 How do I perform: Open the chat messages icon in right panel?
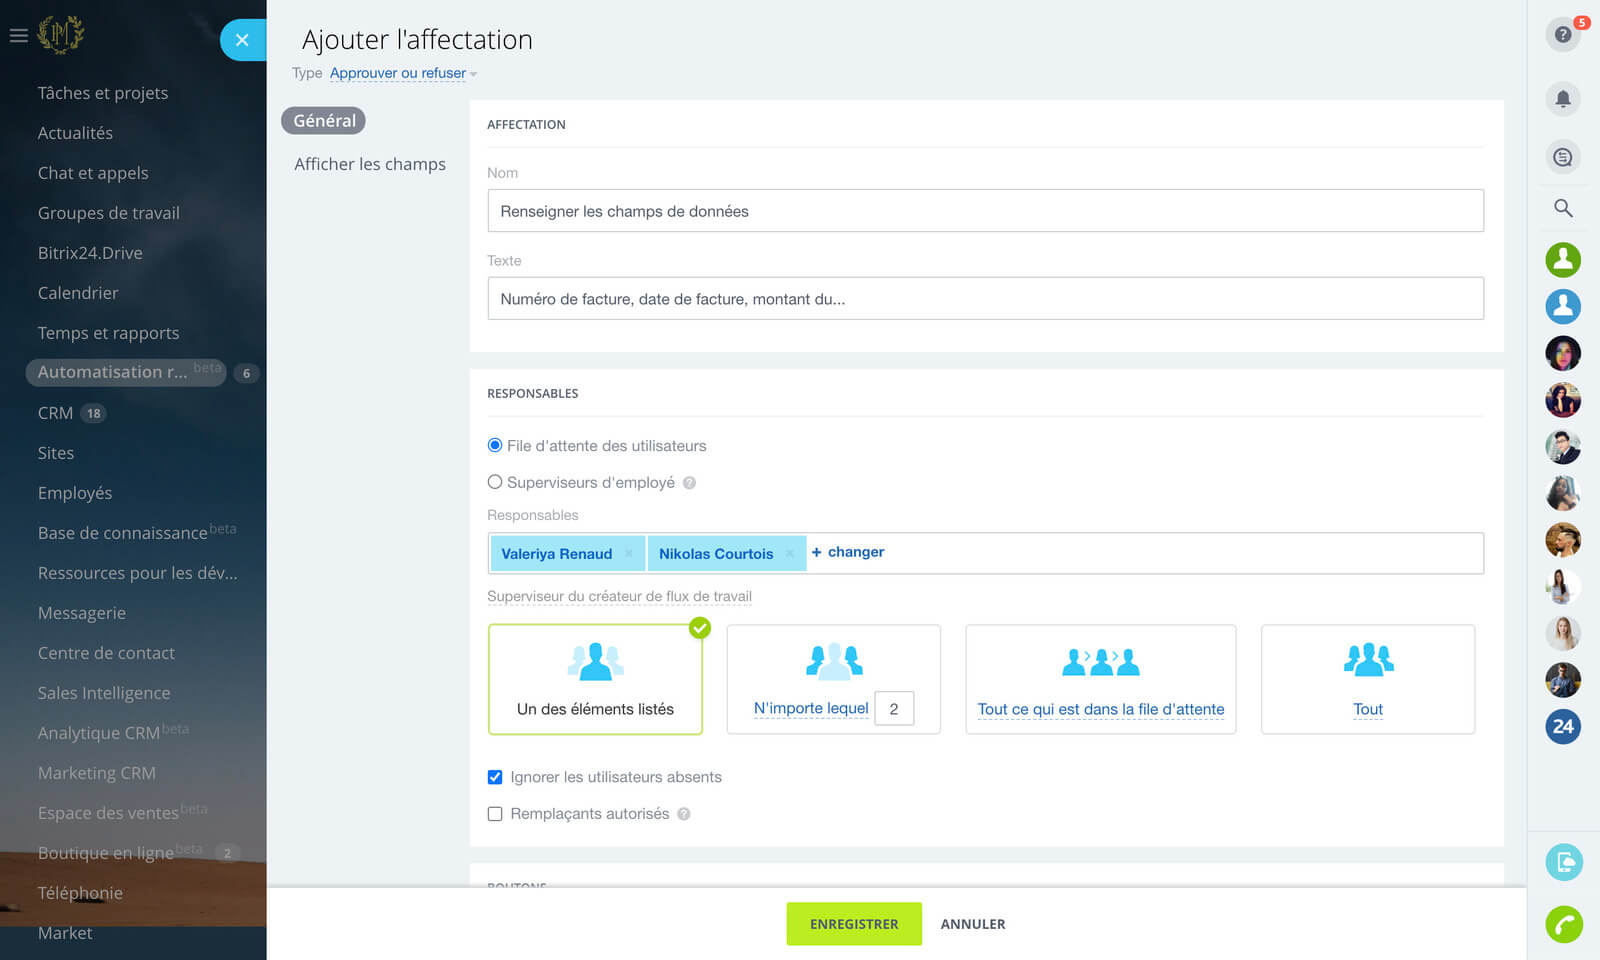coord(1562,157)
